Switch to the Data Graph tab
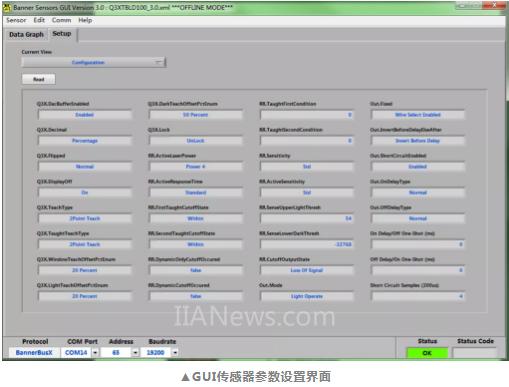 click(x=26, y=35)
